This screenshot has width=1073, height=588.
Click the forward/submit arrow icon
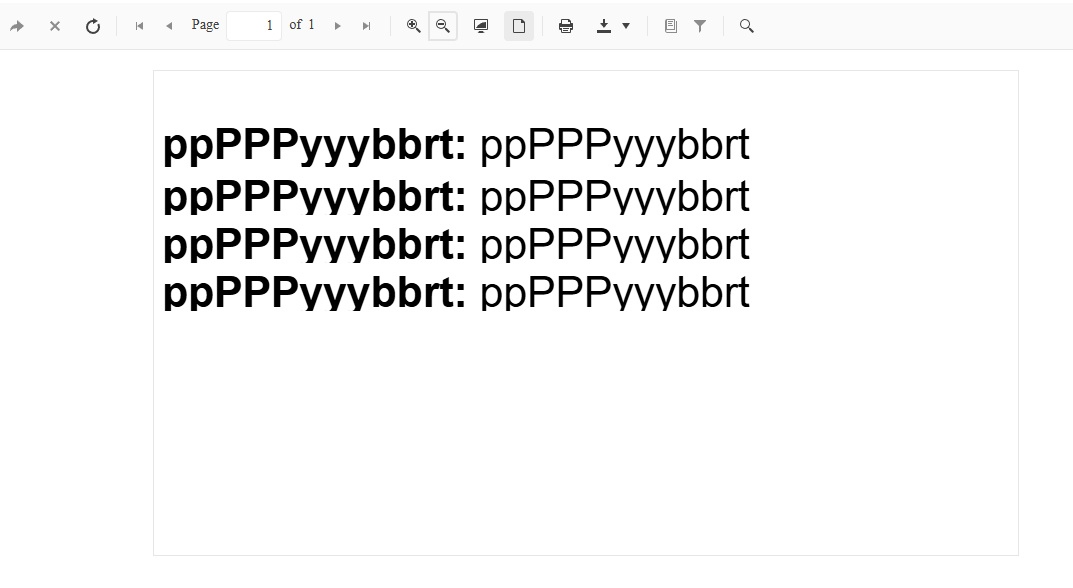17,26
